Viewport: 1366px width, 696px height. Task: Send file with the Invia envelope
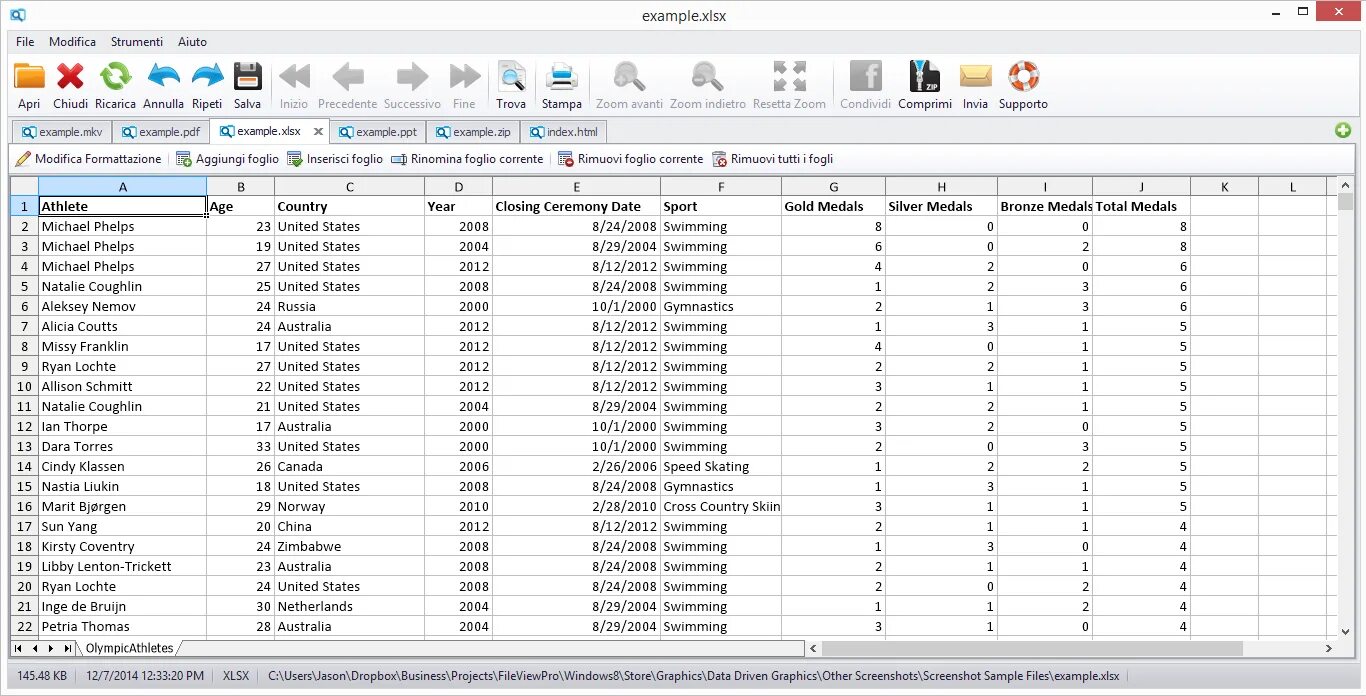975,76
